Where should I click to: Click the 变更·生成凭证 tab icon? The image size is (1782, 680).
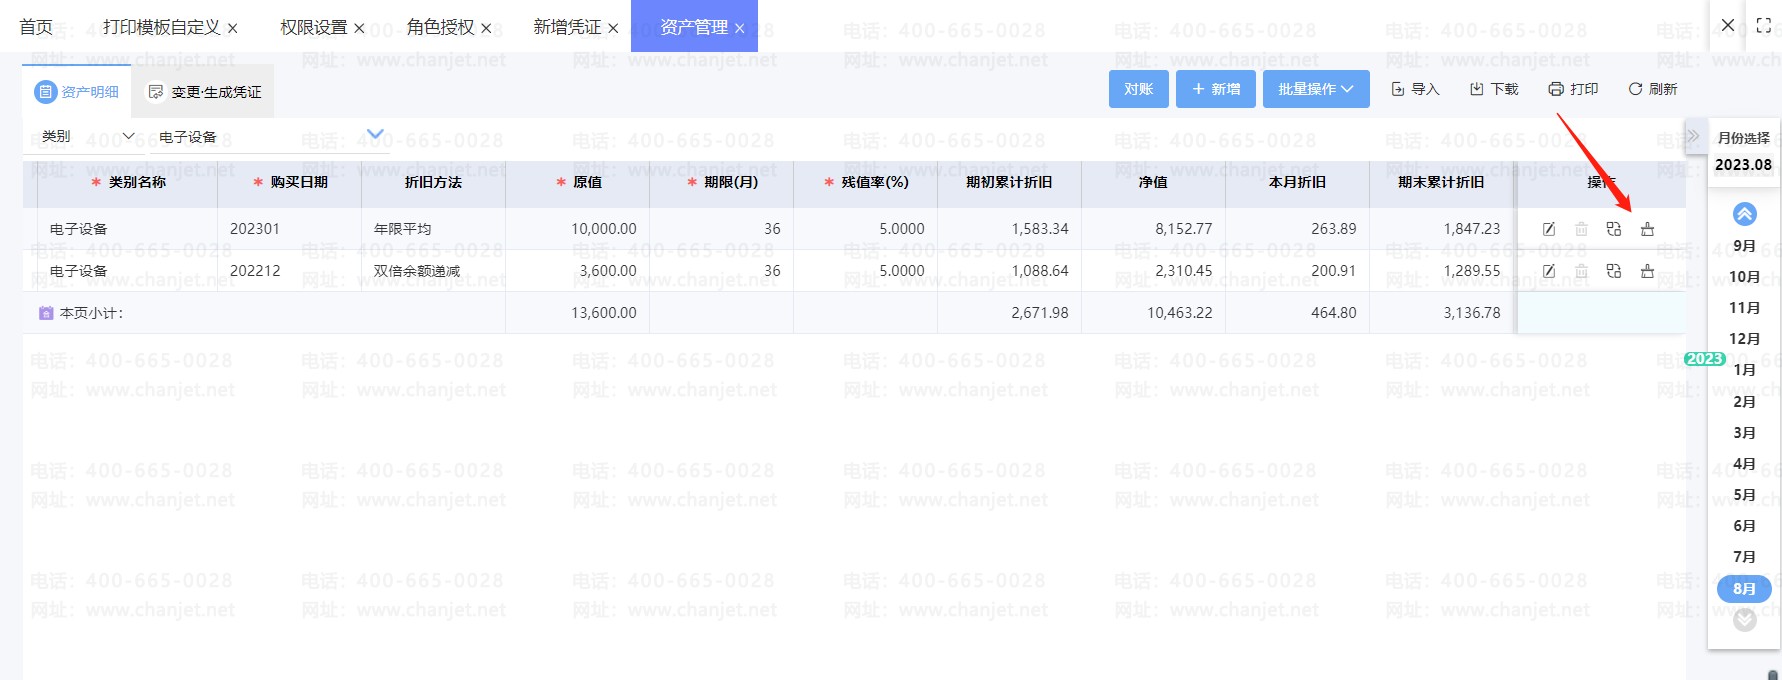click(x=156, y=92)
